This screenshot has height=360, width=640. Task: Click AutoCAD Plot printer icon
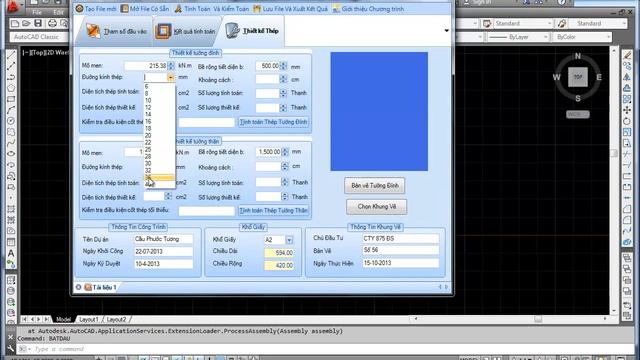tap(52, 23)
